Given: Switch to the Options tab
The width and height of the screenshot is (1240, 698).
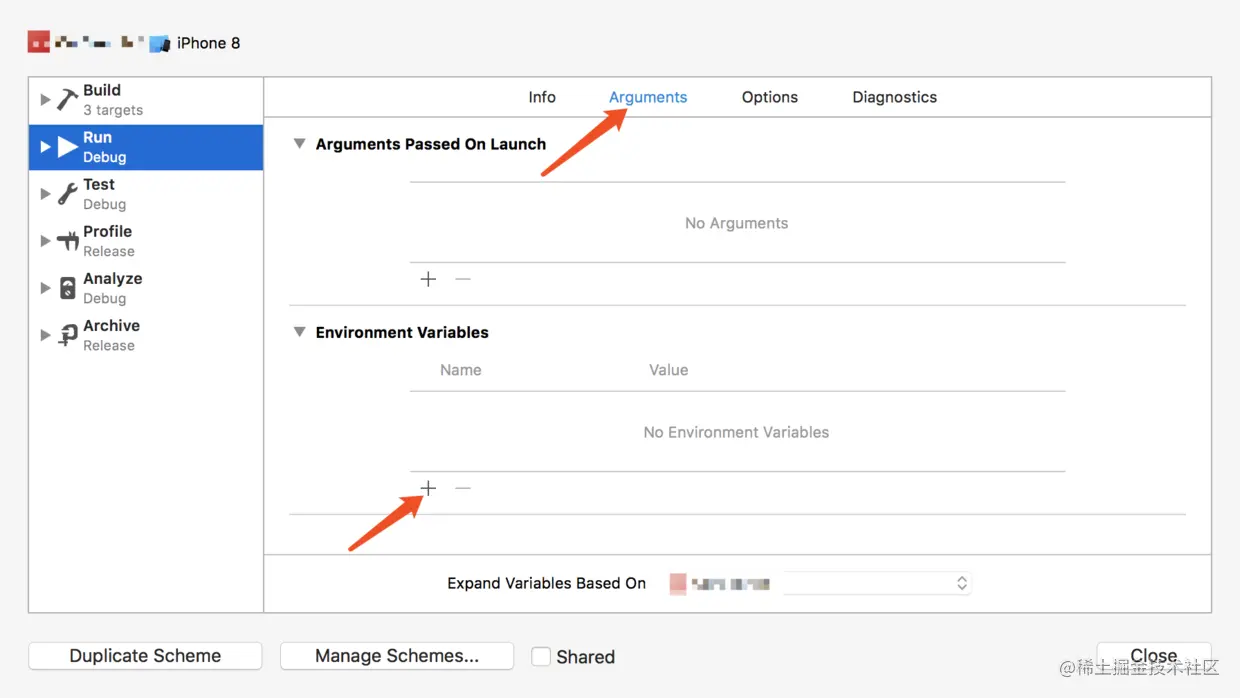Looking at the screenshot, I should 769,97.
